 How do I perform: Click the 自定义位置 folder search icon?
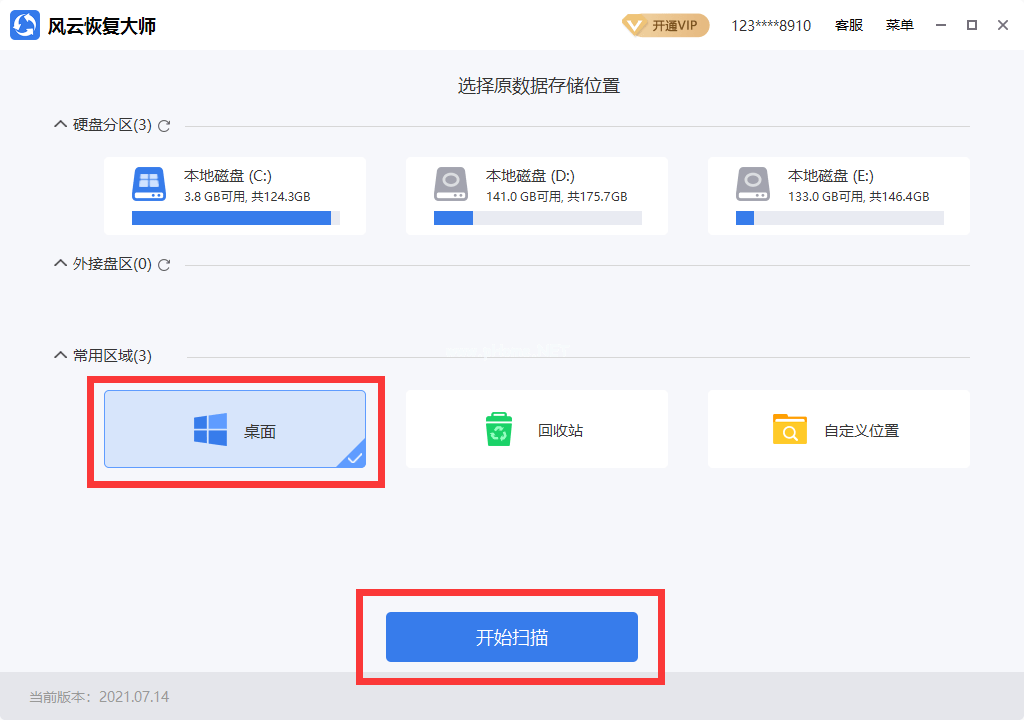[790, 428]
